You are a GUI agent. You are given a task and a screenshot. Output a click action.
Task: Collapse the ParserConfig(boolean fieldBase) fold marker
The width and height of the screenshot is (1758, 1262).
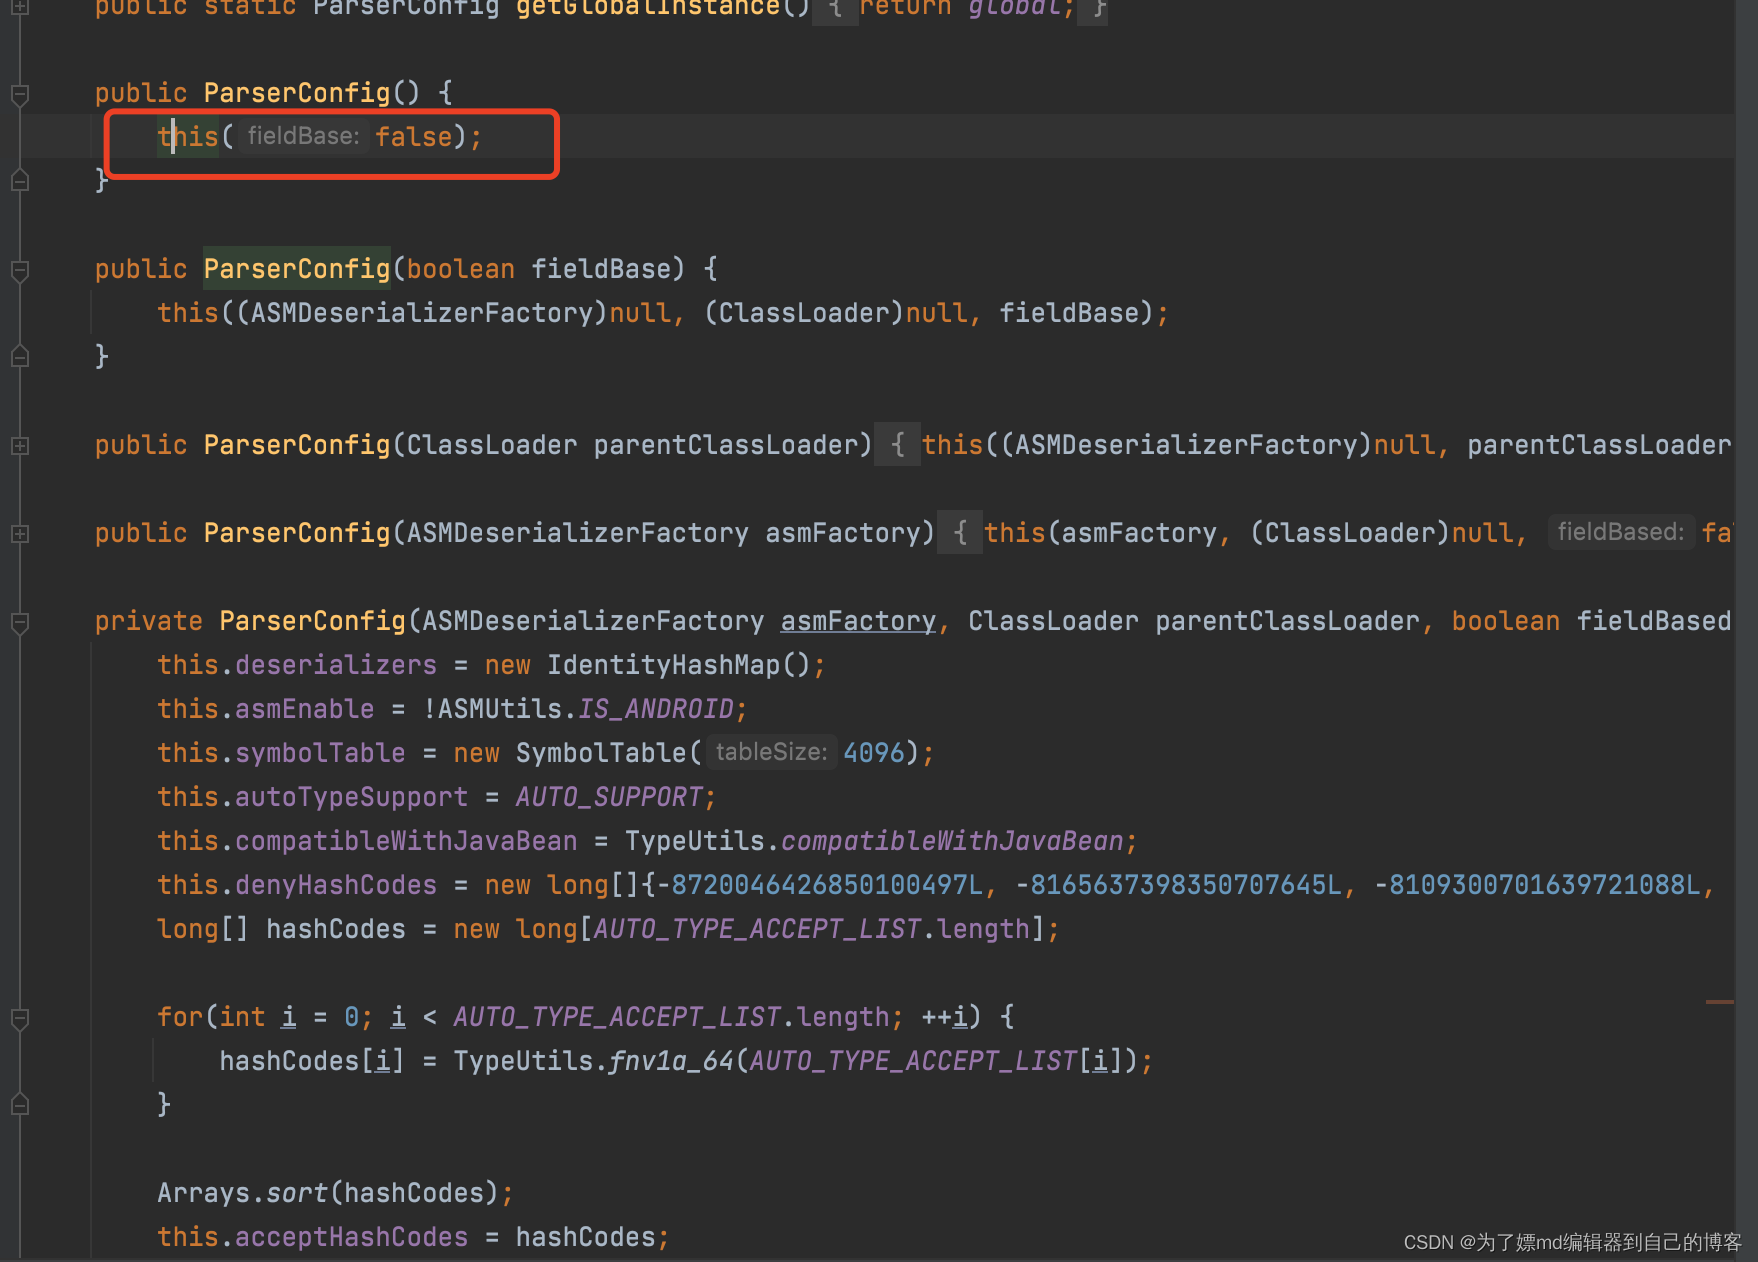[x=19, y=271]
